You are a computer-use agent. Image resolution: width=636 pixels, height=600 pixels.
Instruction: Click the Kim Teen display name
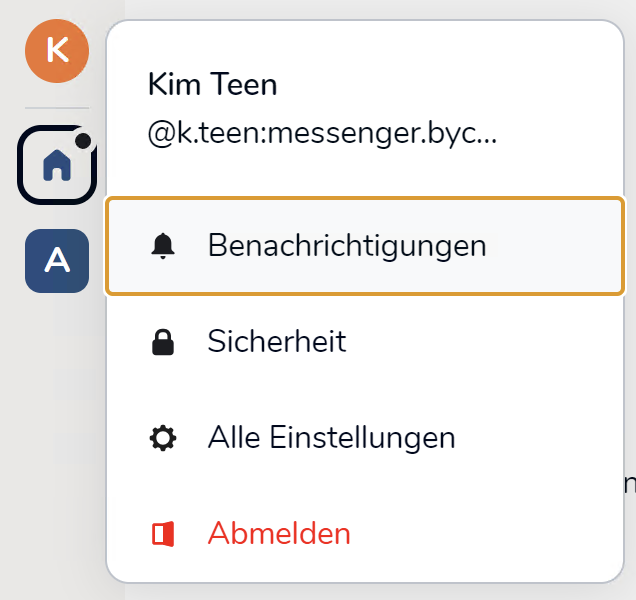coord(212,85)
